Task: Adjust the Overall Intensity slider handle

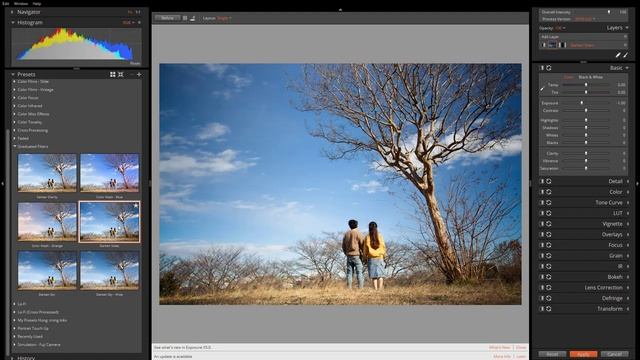Action: coord(609,12)
